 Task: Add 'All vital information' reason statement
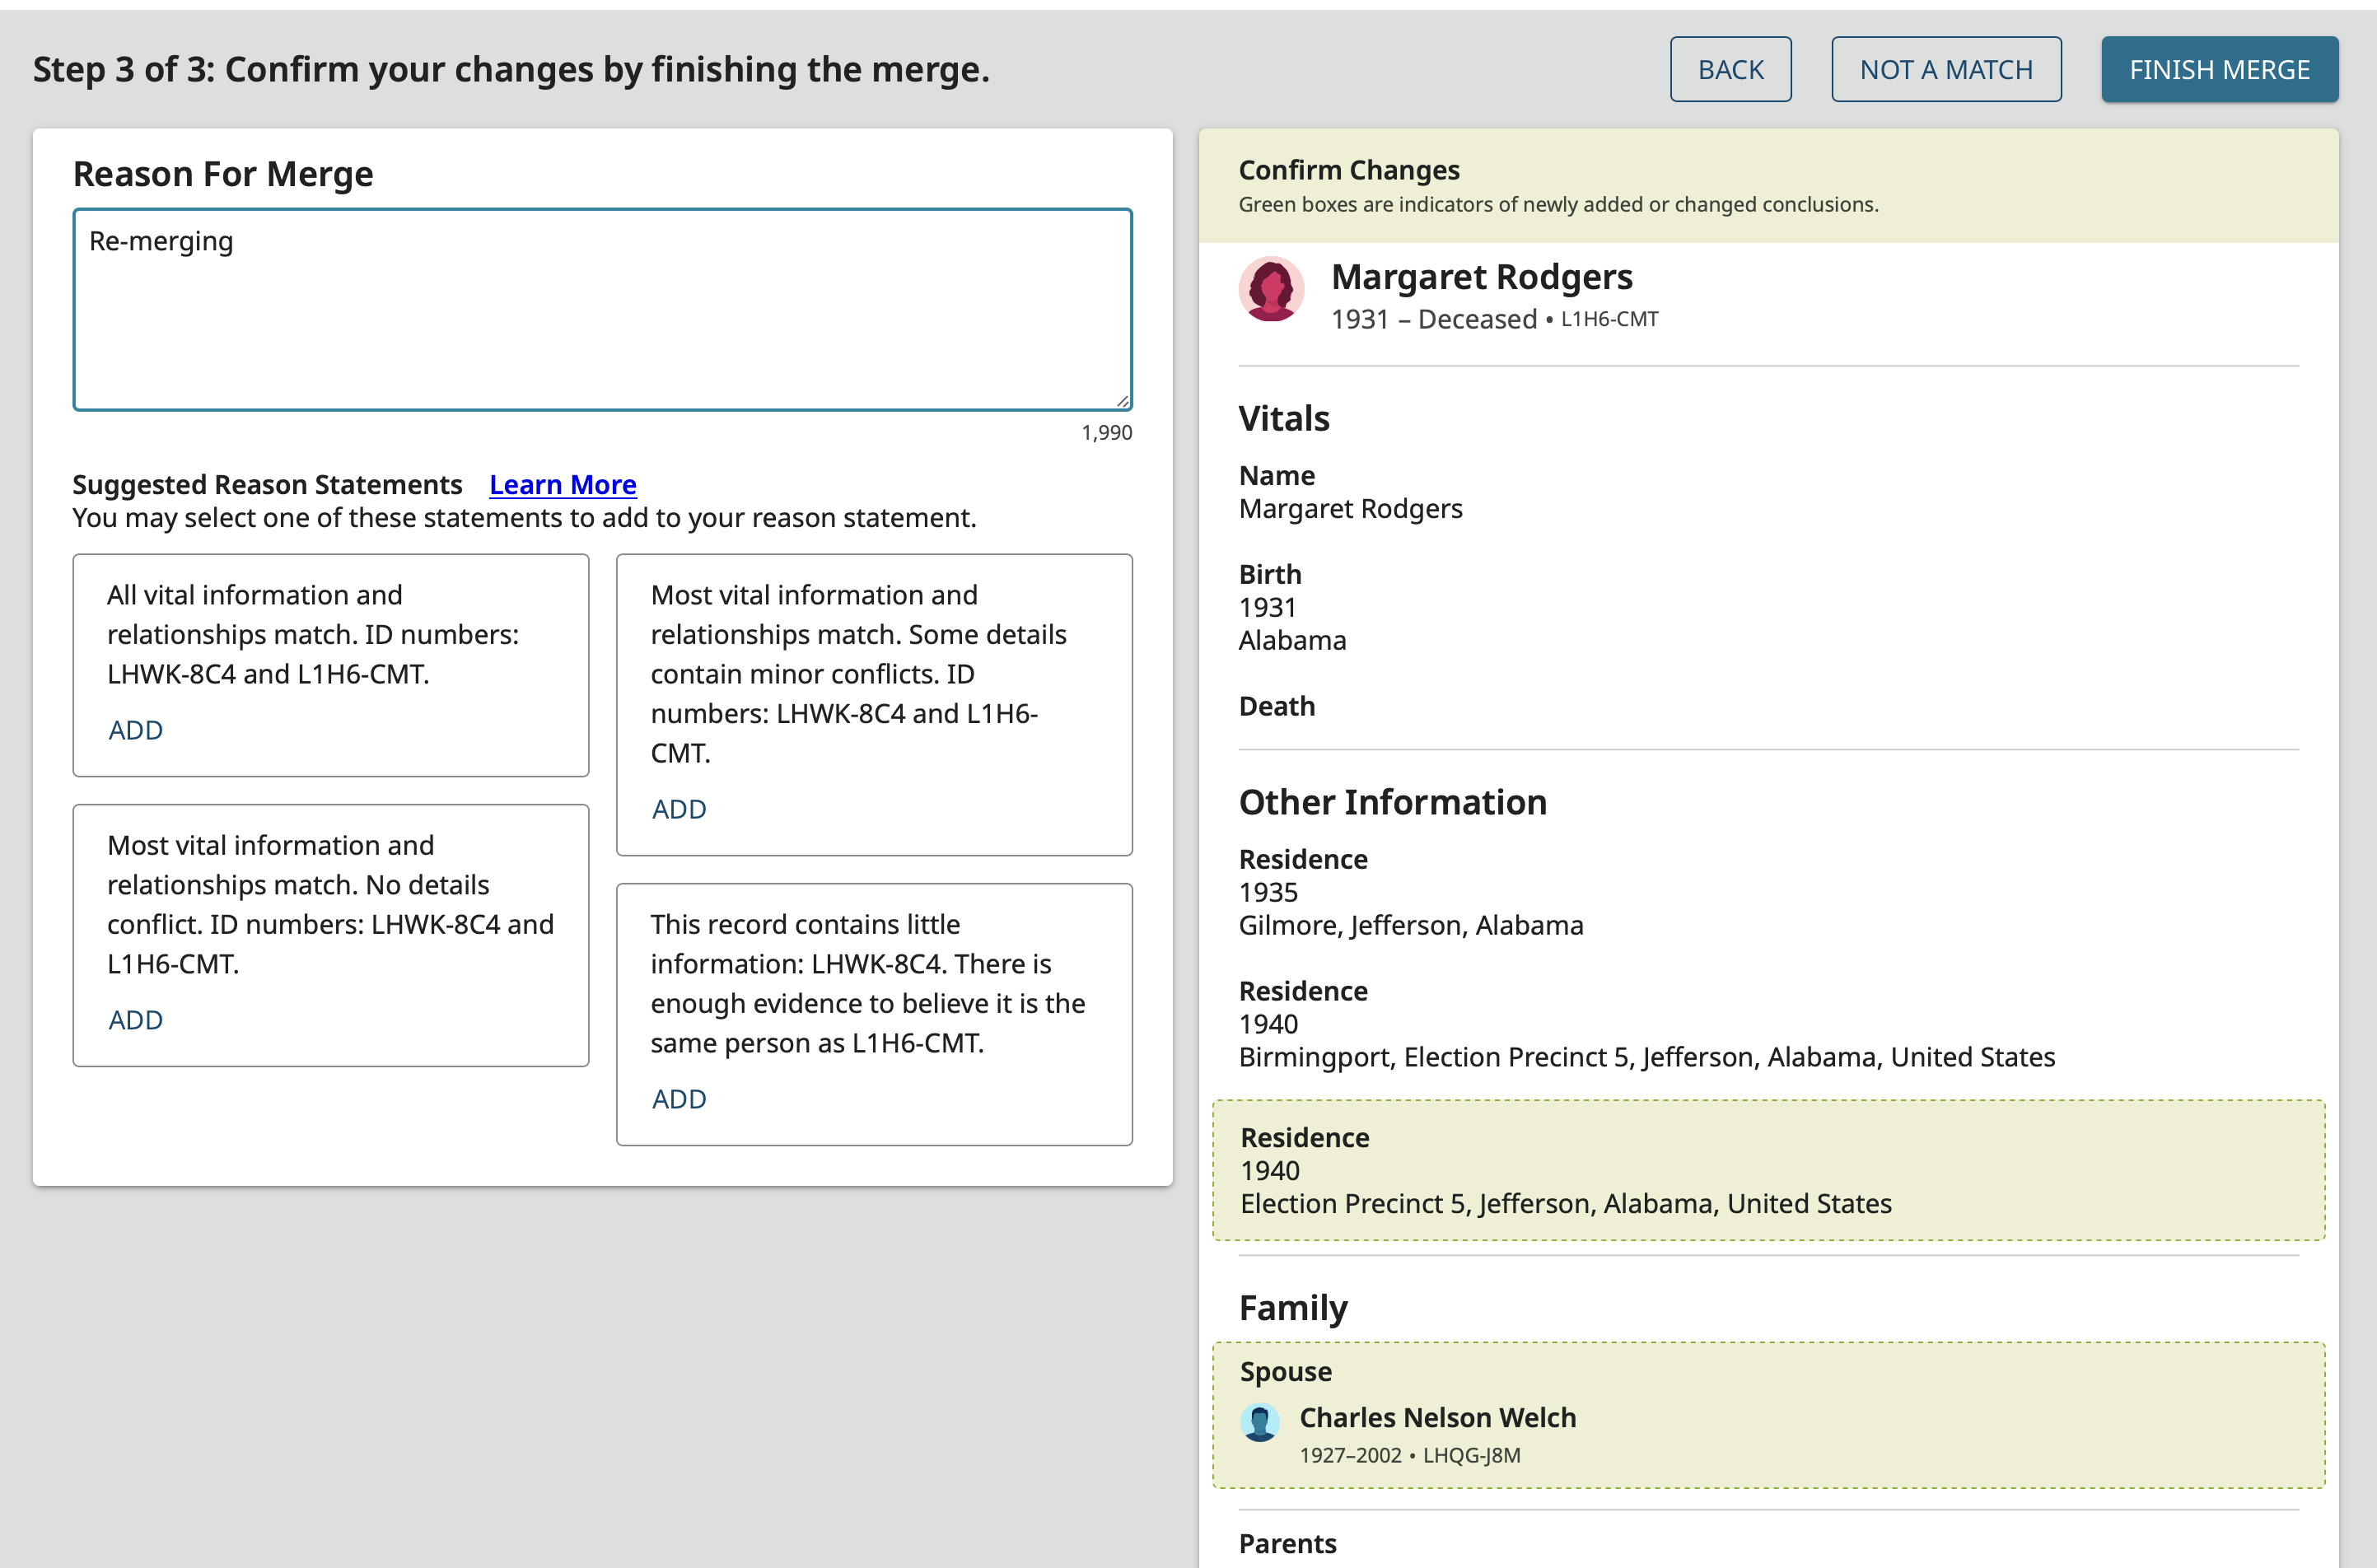click(135, 730)
